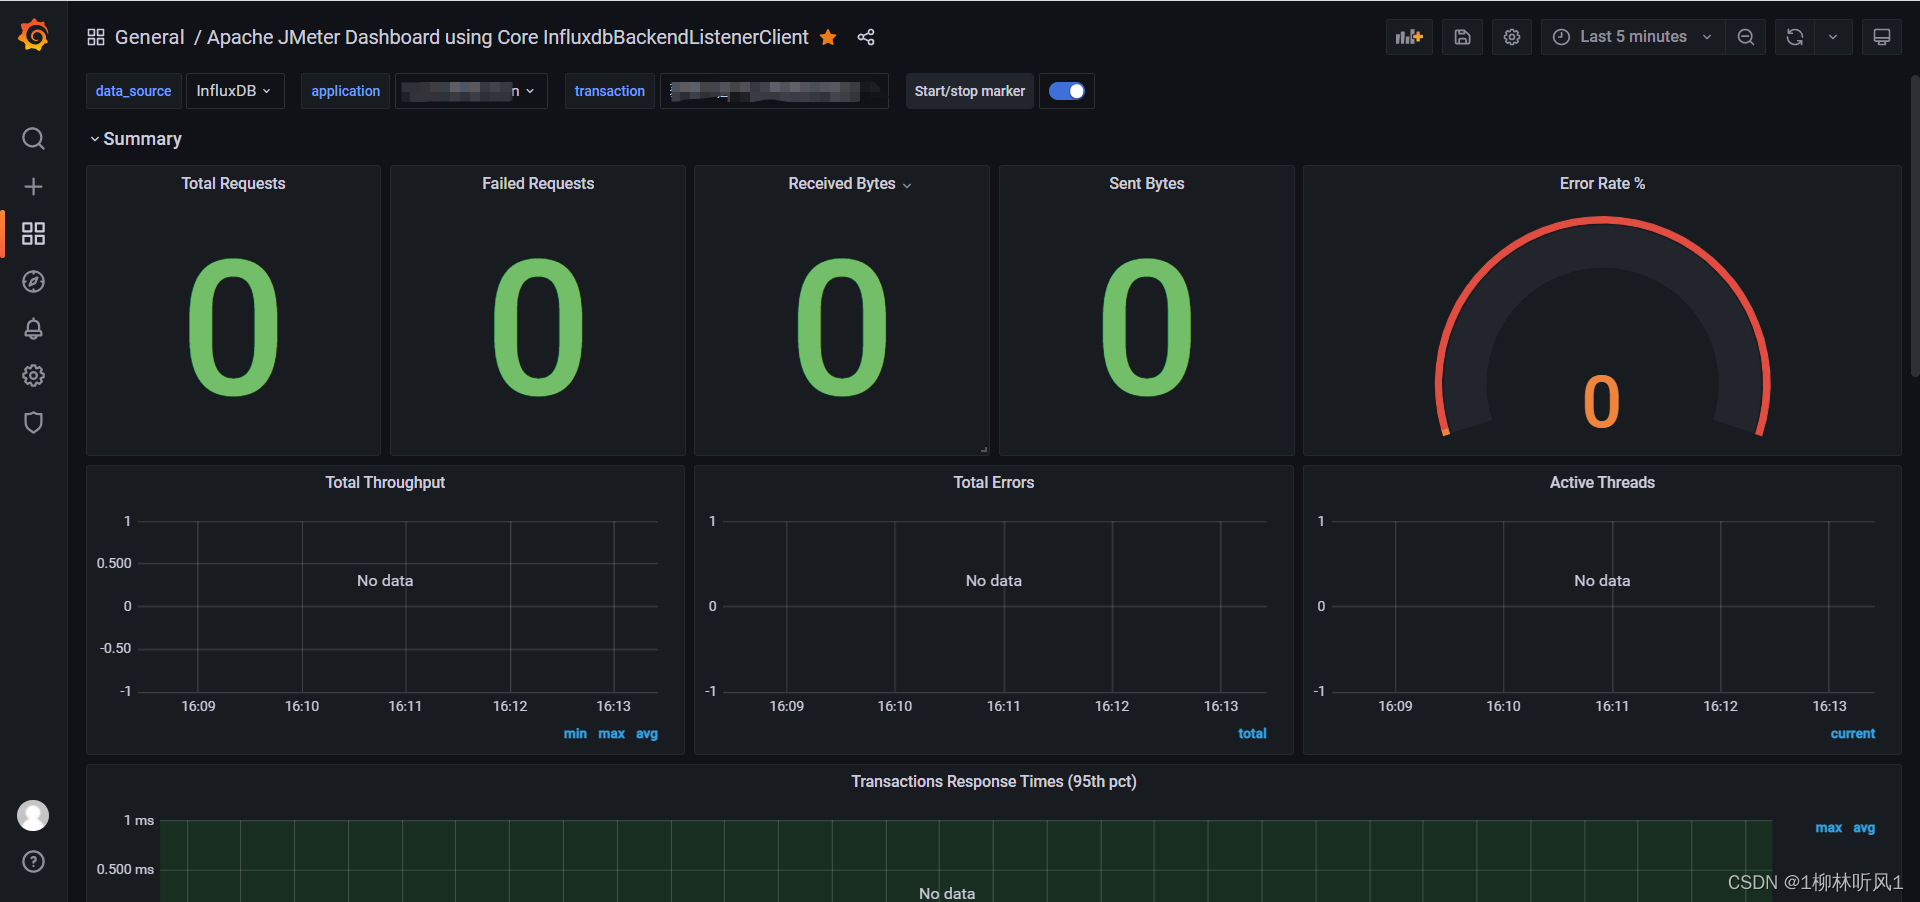
Task: Open the refresh interval dropdown arrow
Action: (1833, 37)
